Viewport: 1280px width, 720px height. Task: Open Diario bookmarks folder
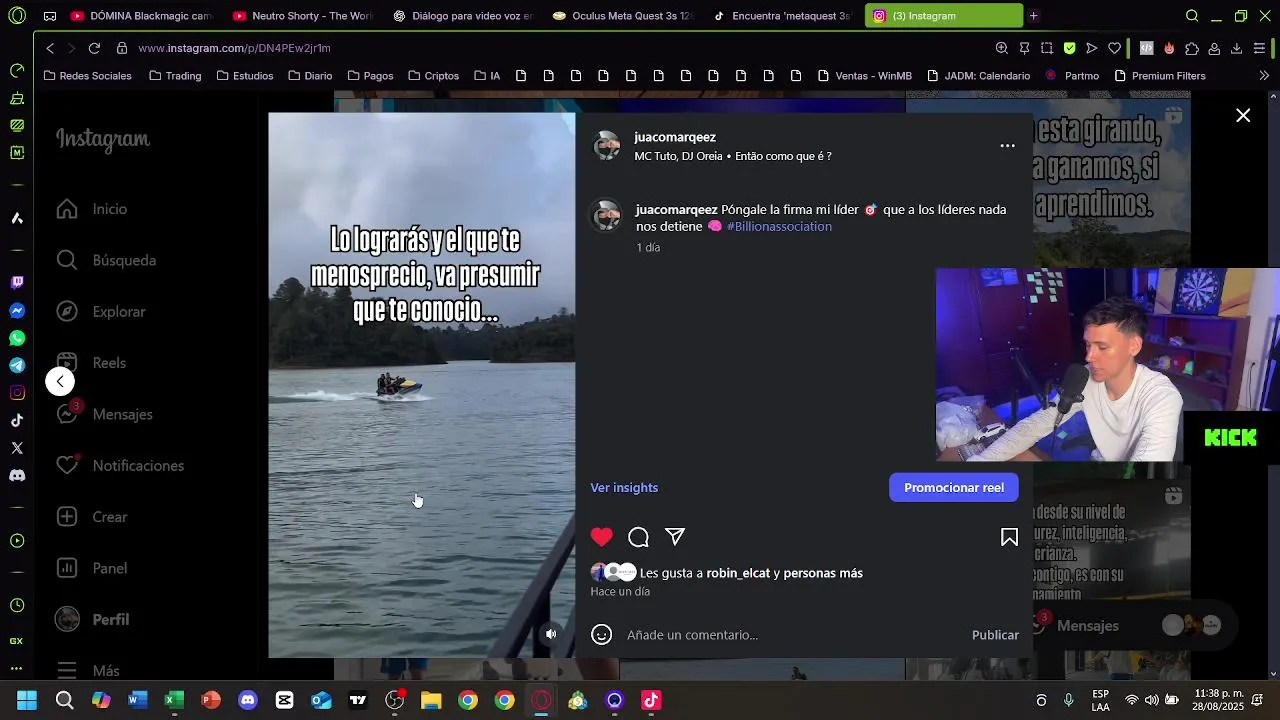pos(310,76)
